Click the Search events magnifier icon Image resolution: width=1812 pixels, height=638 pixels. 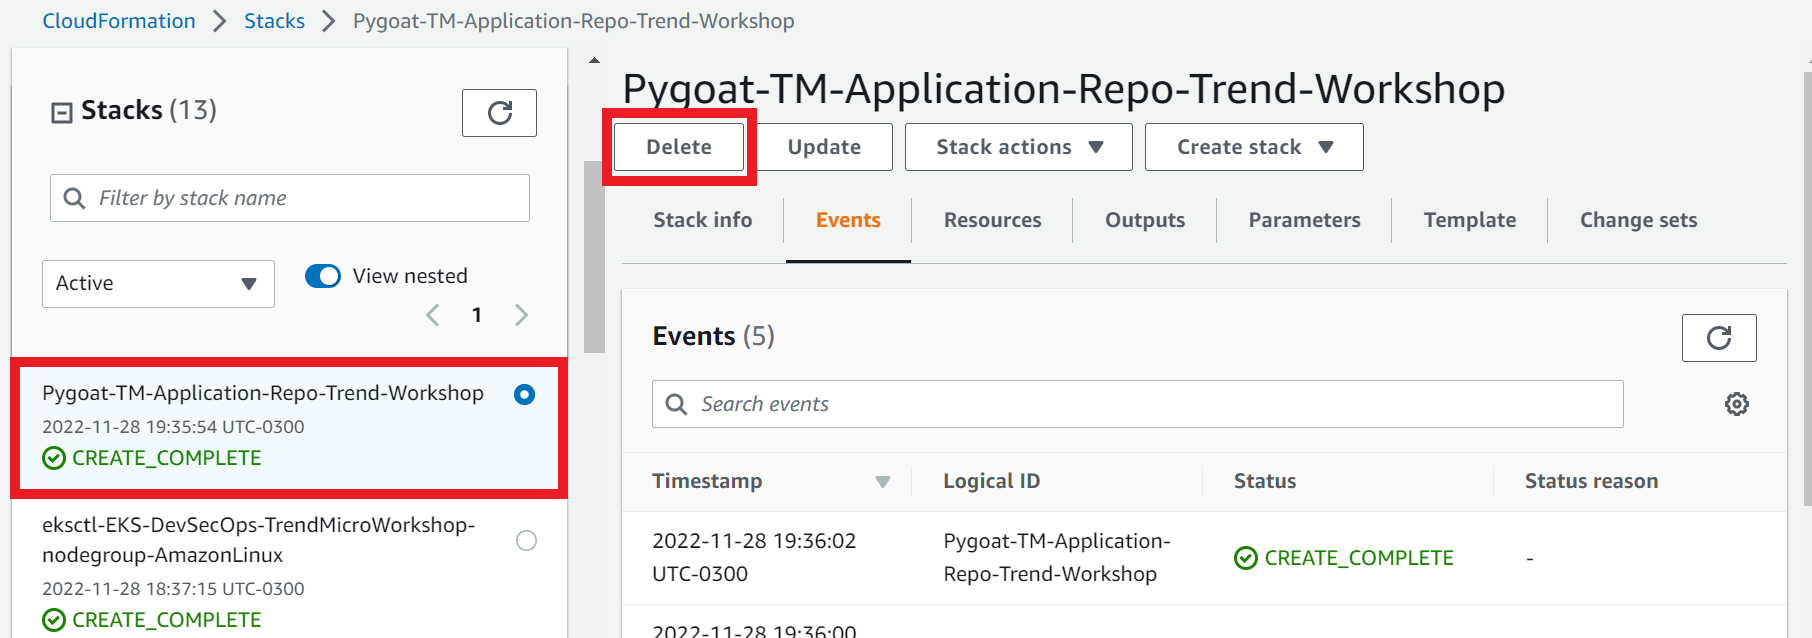(676, 404)
